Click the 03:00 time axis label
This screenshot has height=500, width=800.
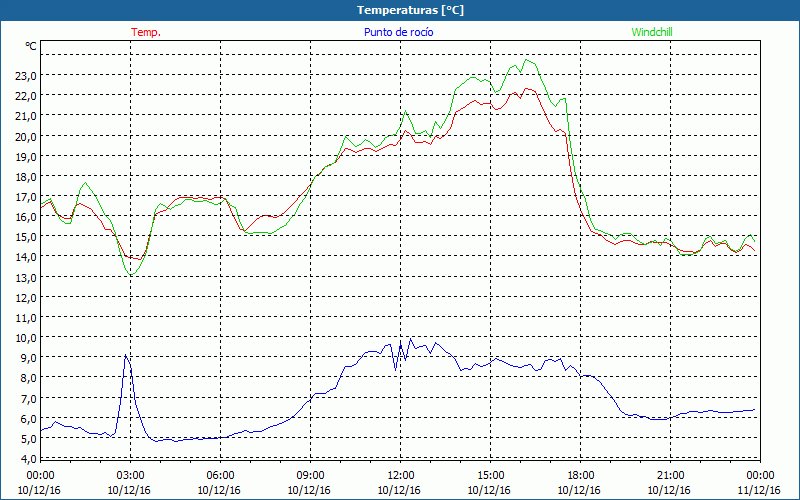[131, 476]
